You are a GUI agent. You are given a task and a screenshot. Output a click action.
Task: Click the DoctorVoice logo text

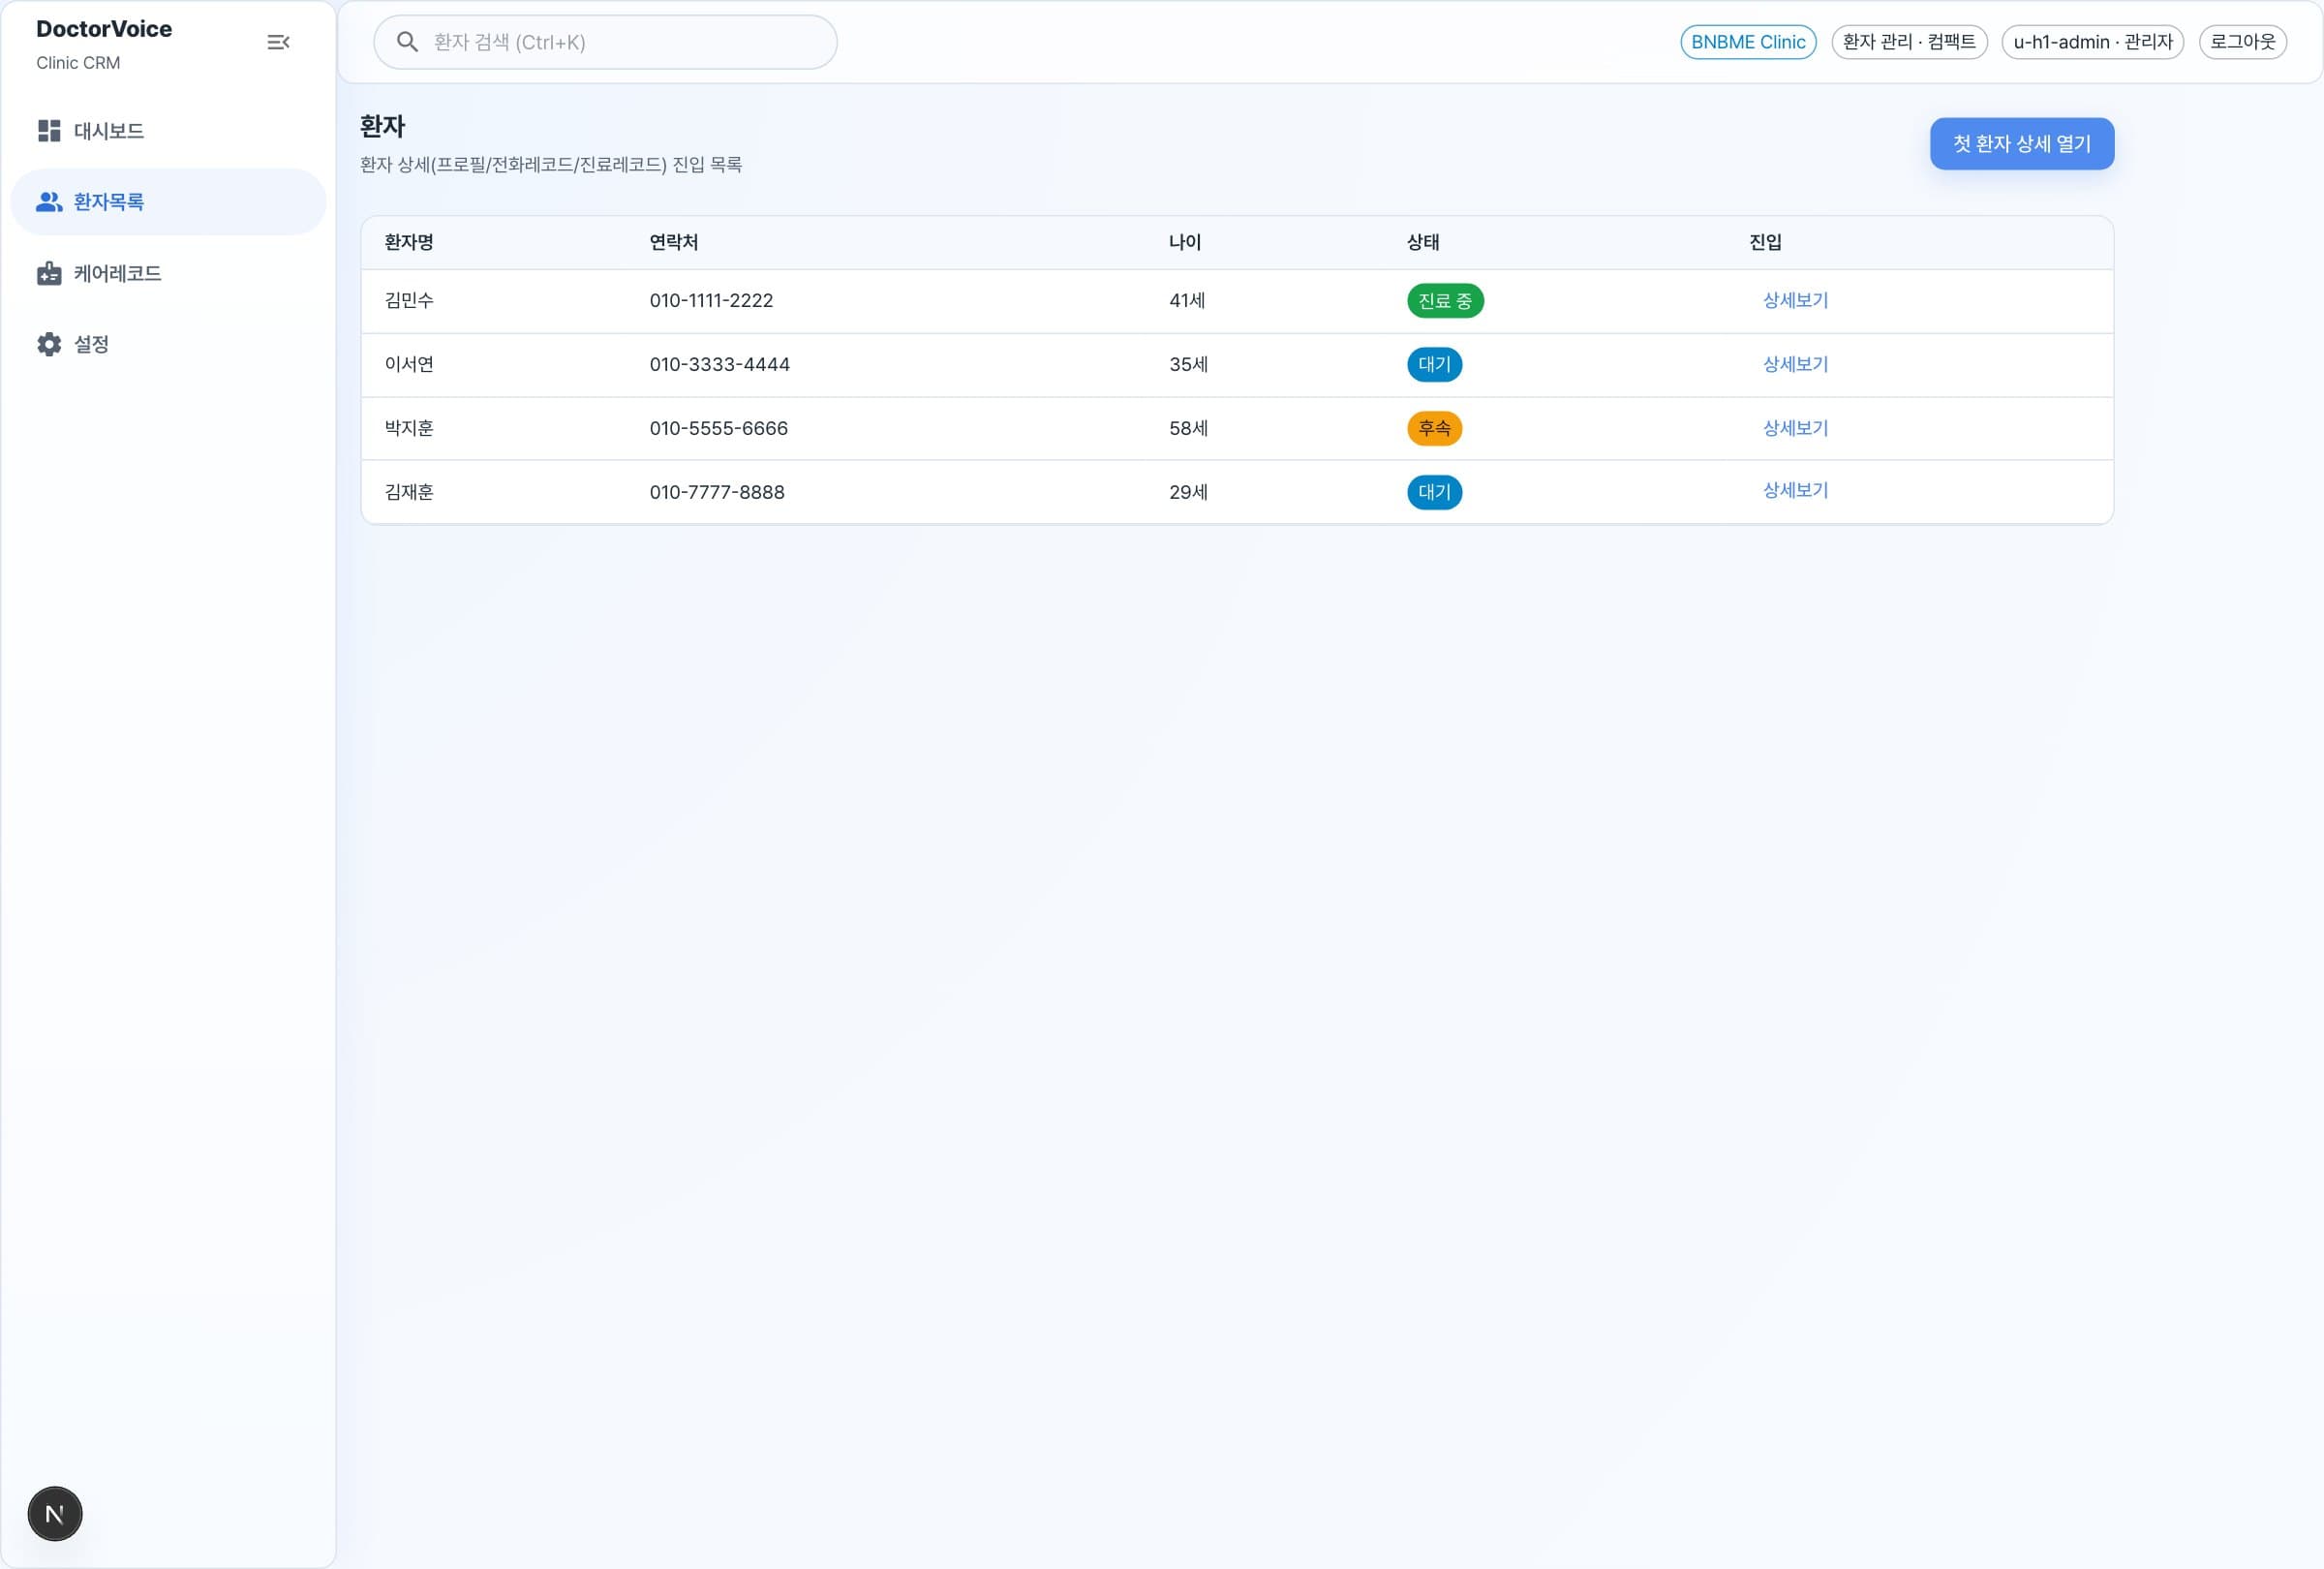pos(103,28)
